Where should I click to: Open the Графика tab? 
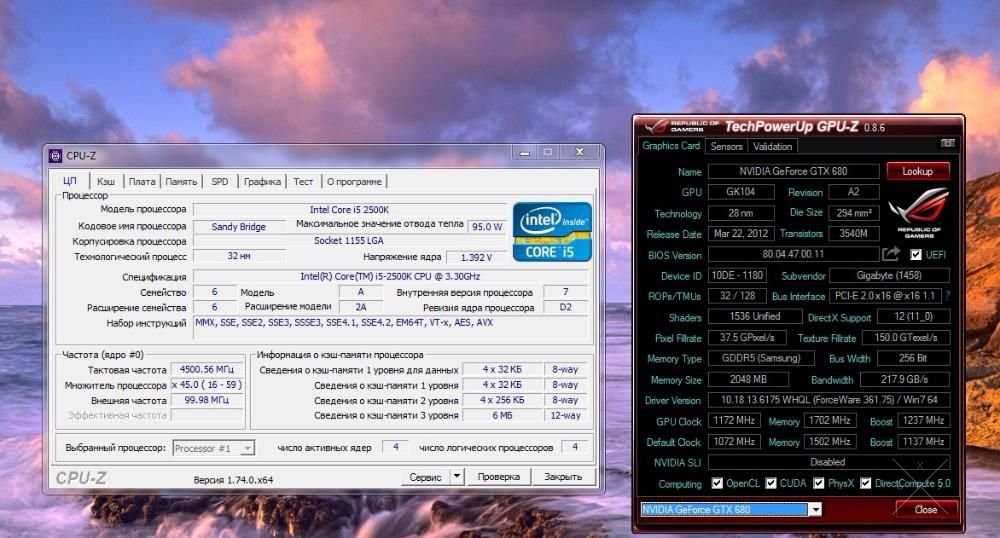tap(262, 182)
